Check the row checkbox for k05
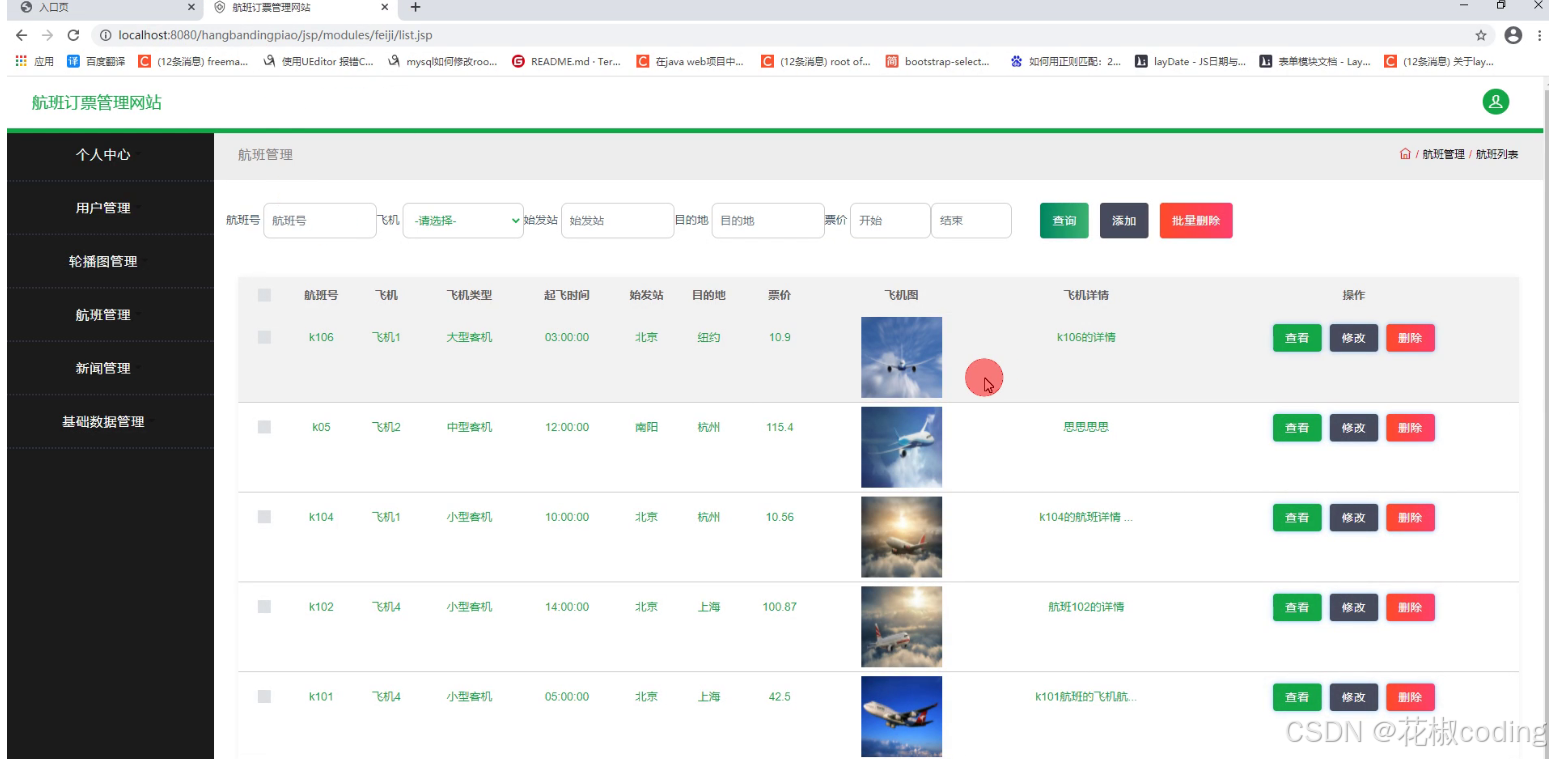This screenshot has height=759, width=1551. [x=264, y=427]
